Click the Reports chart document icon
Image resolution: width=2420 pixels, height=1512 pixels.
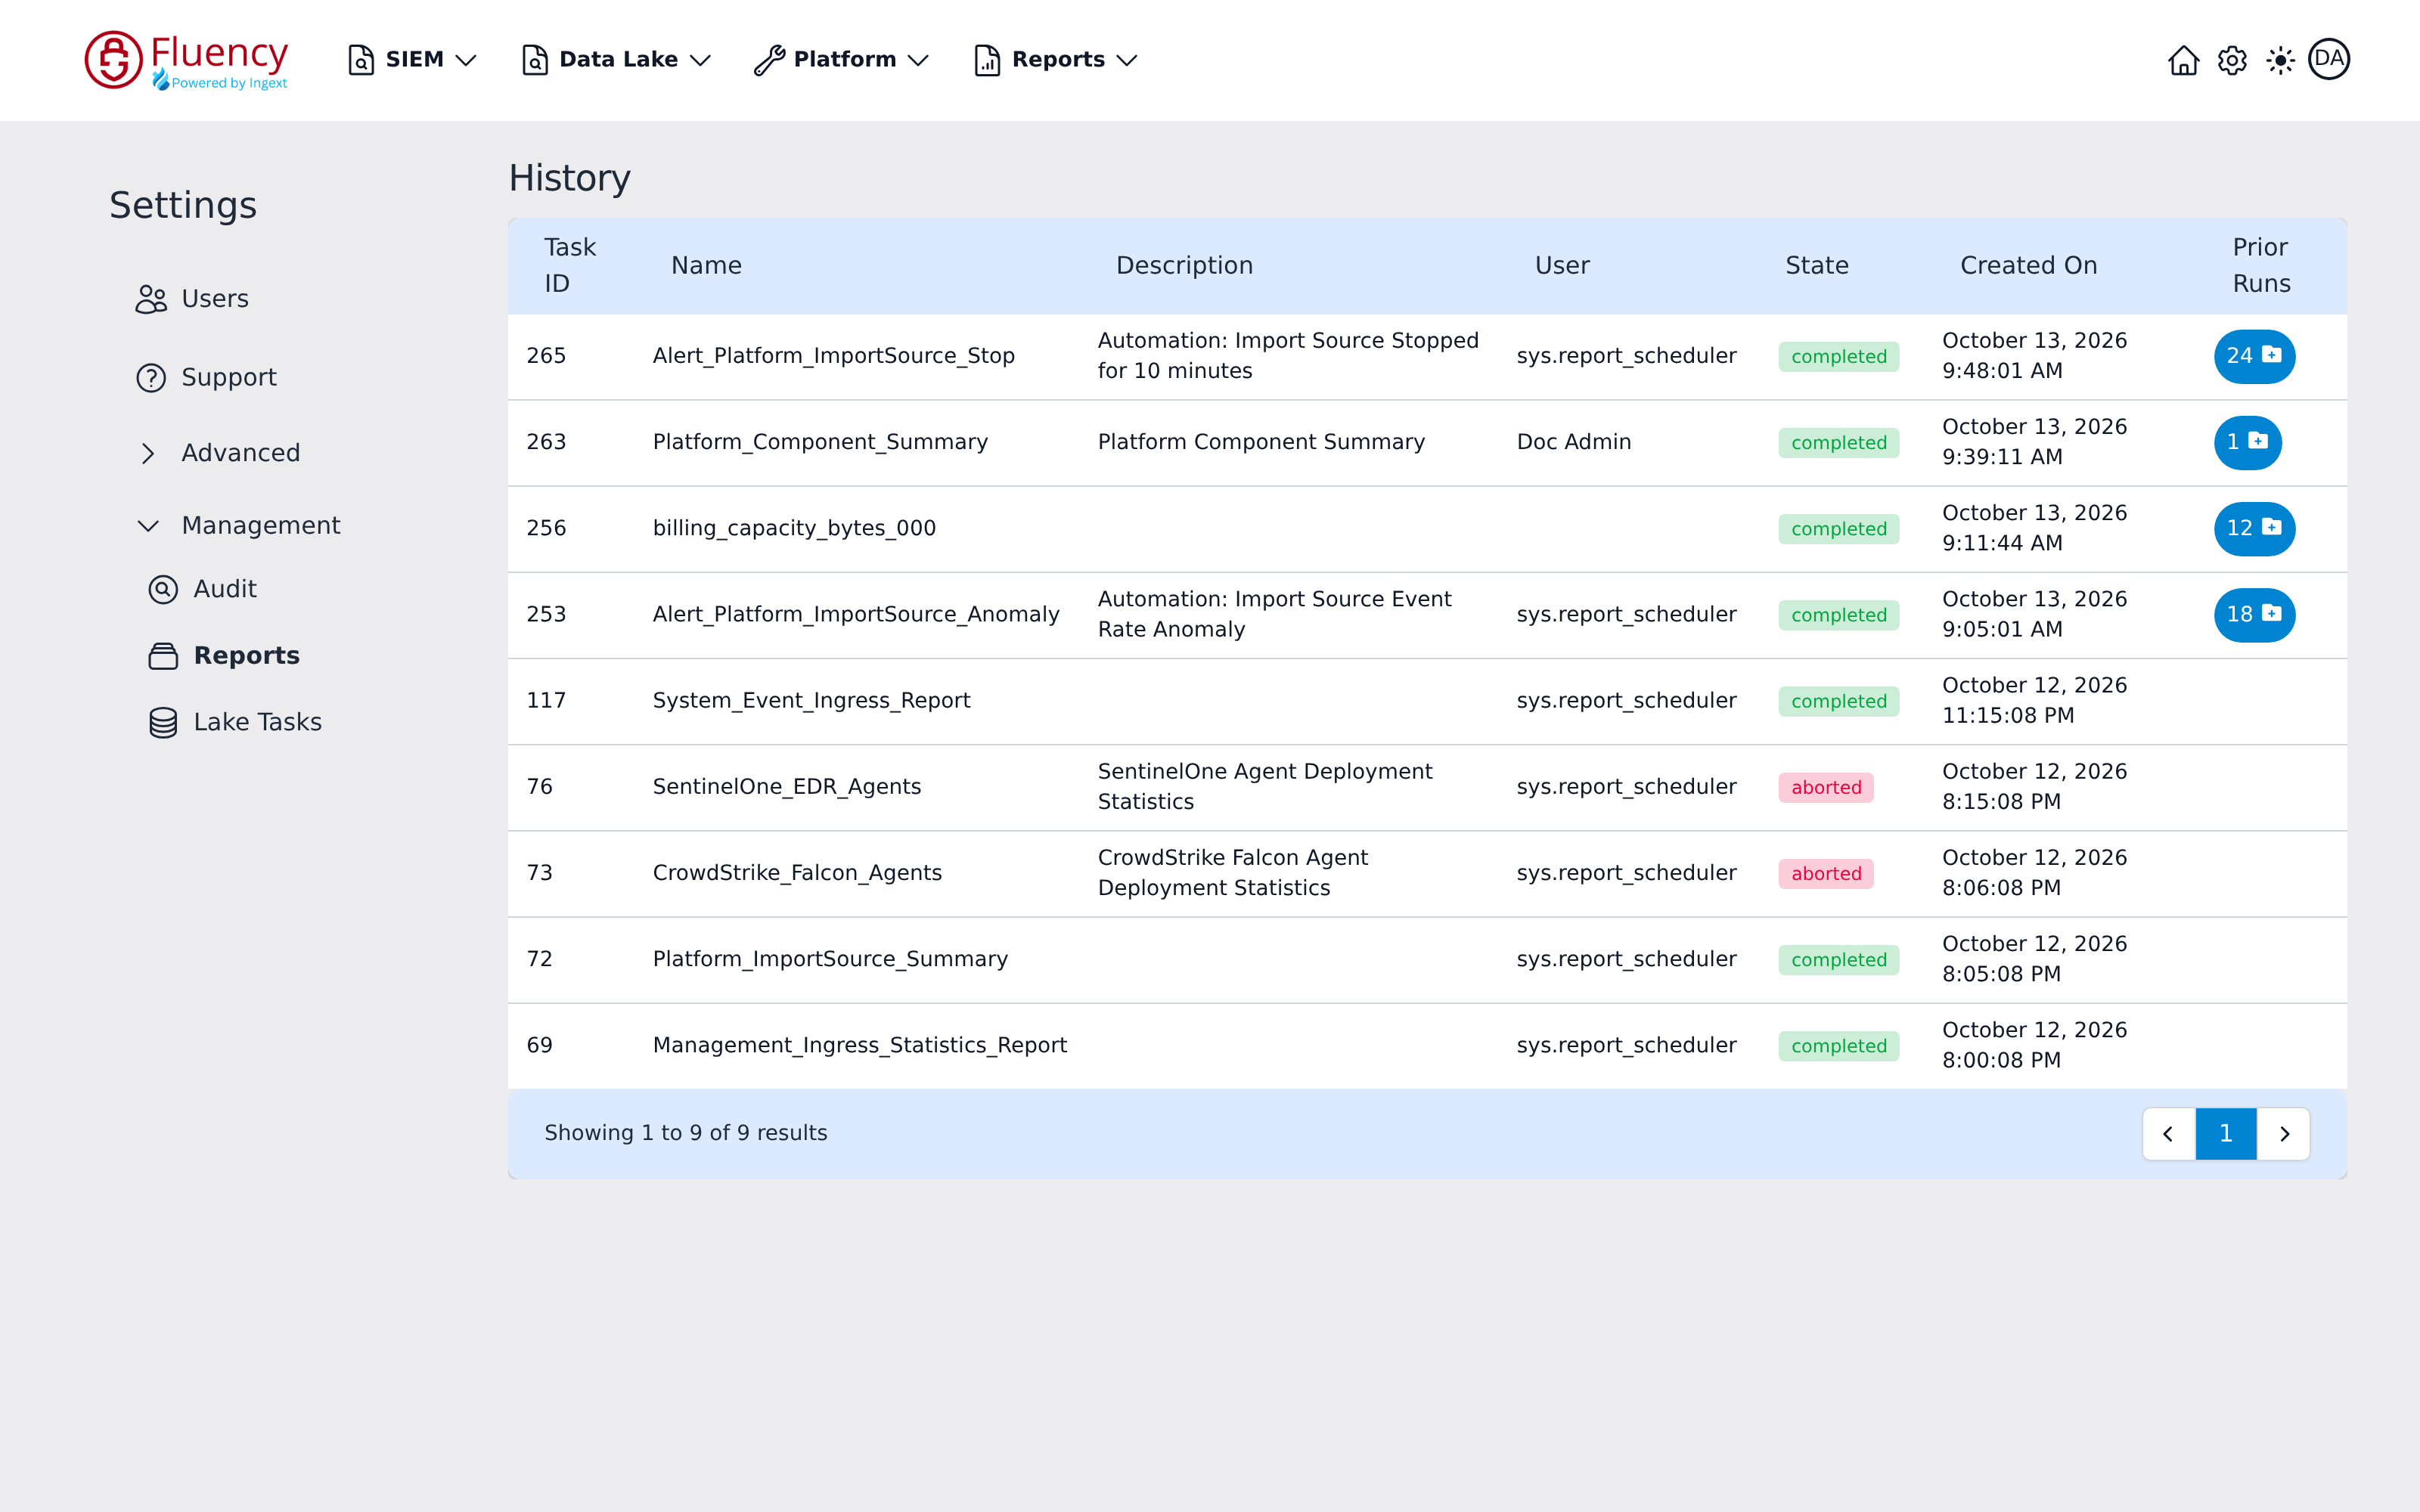[x=987, y=60]
